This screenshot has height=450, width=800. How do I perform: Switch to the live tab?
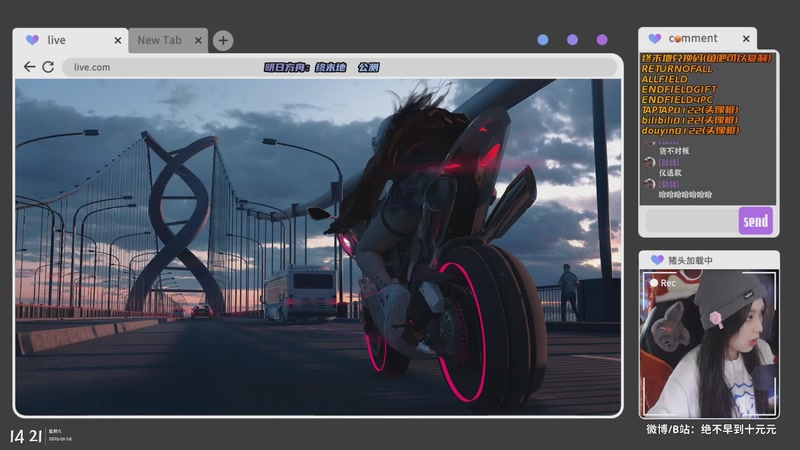[x=70, y=40]
